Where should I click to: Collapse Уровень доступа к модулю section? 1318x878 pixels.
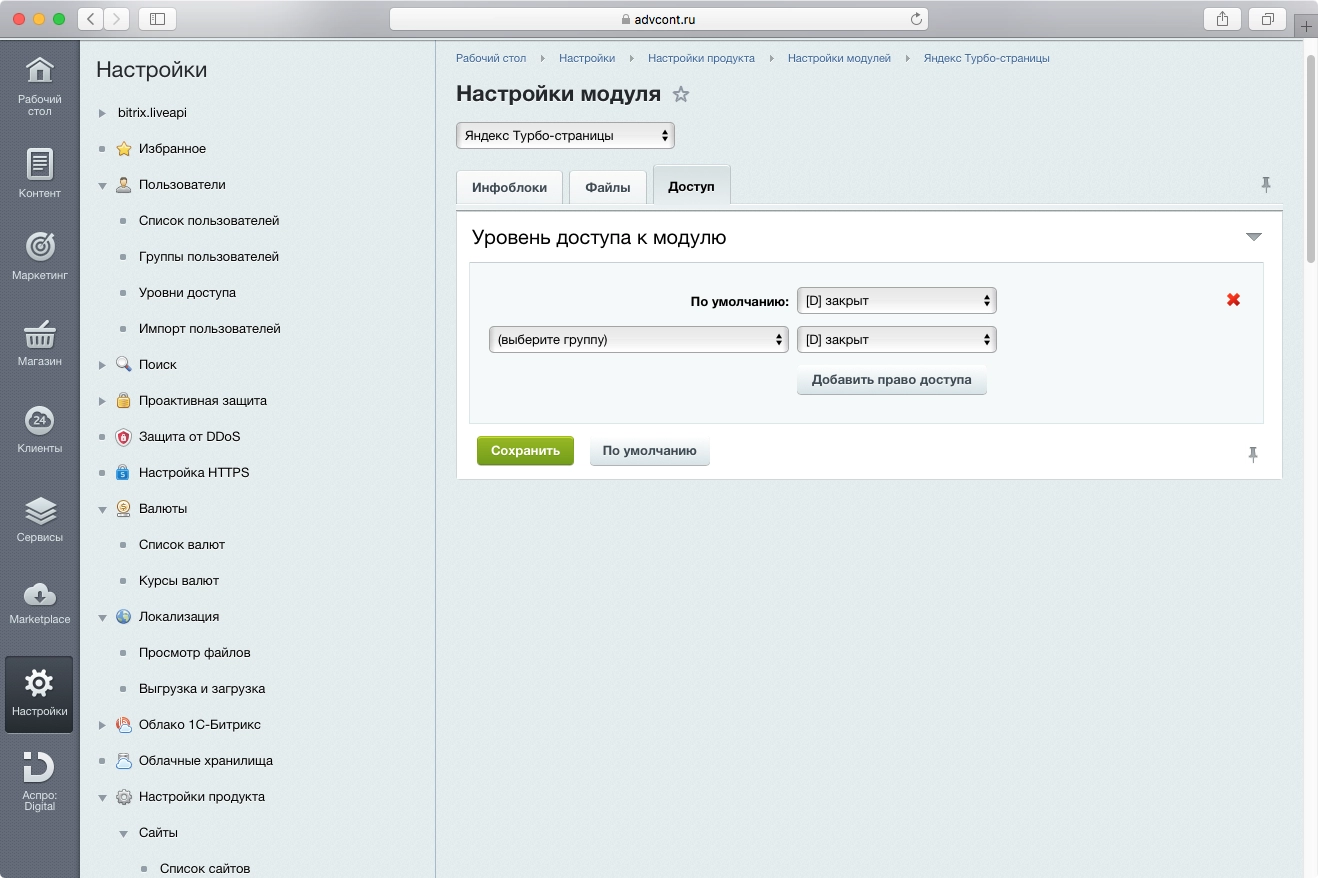[1254, 238]
